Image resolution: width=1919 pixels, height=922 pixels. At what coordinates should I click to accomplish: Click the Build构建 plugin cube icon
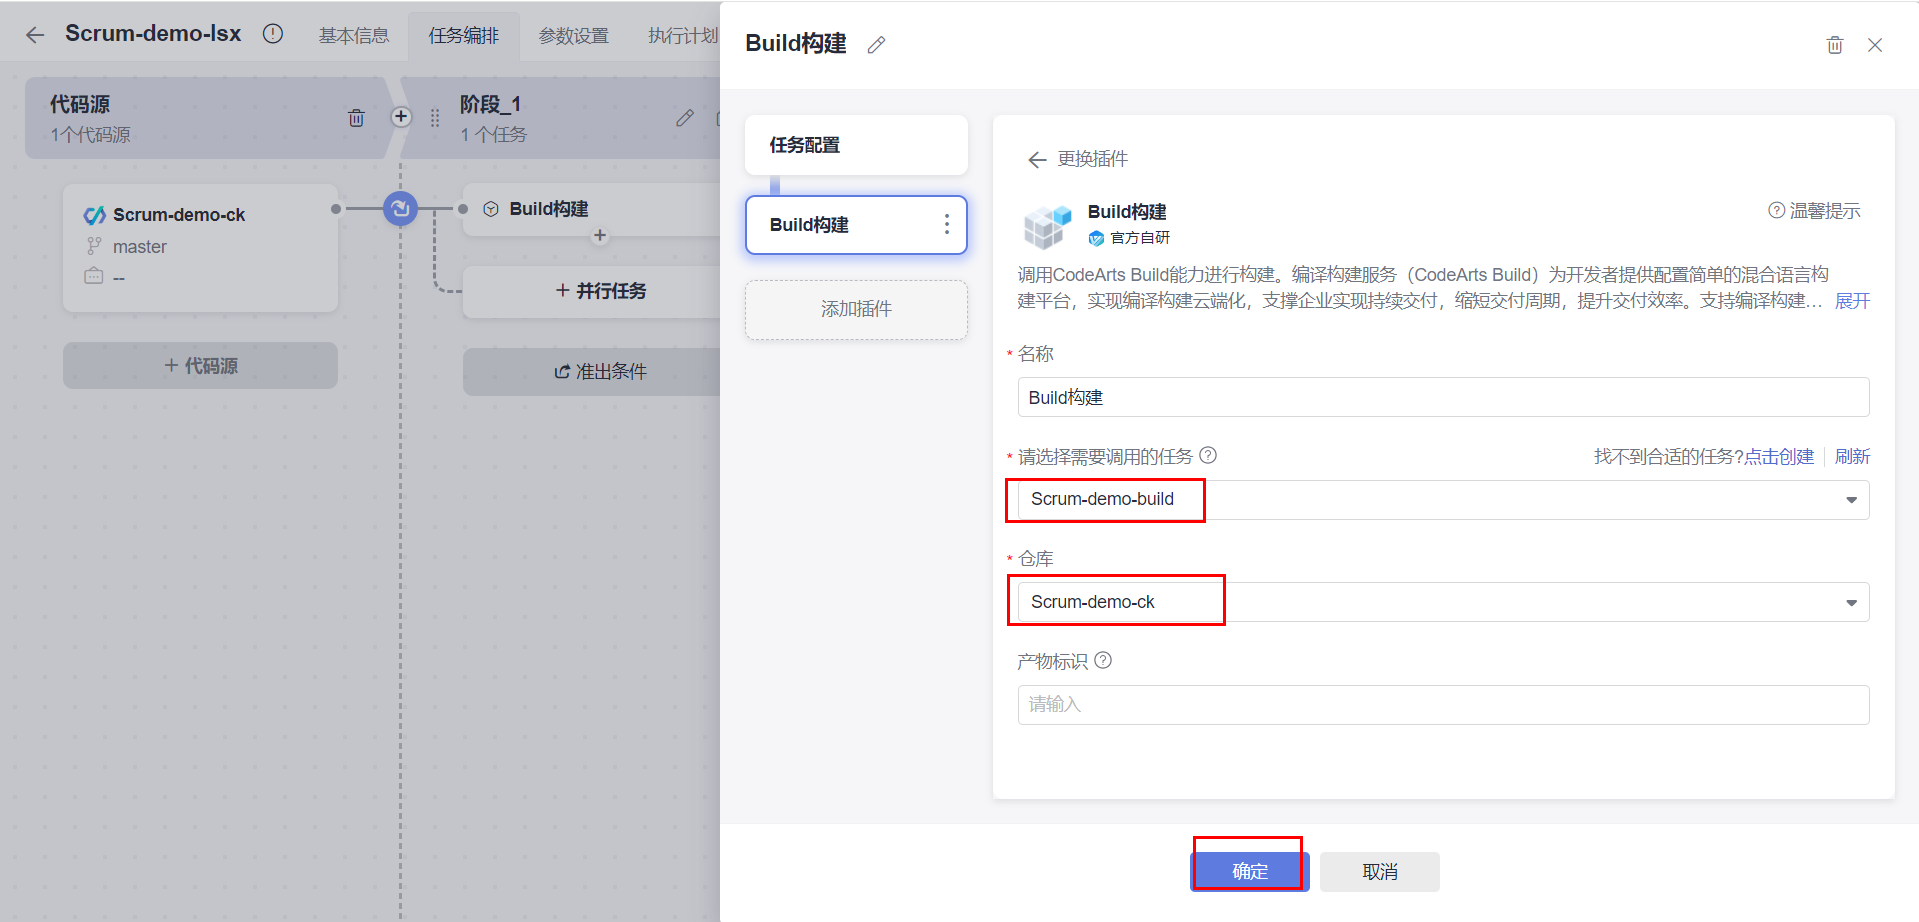[1047, 226]
